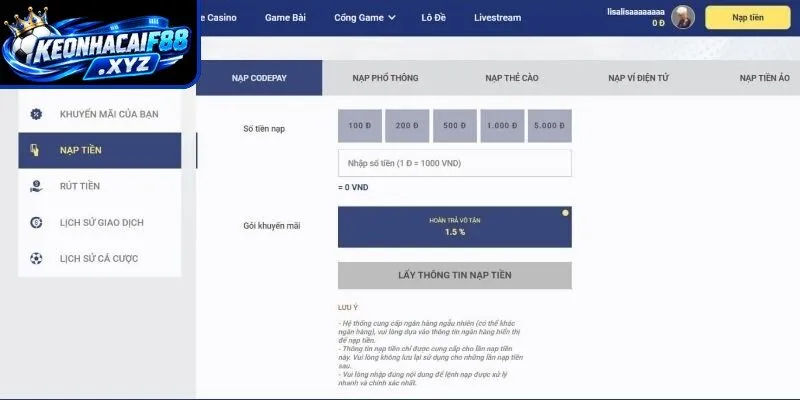Select the 100 Đ deposit amount

tap(360, 126)
